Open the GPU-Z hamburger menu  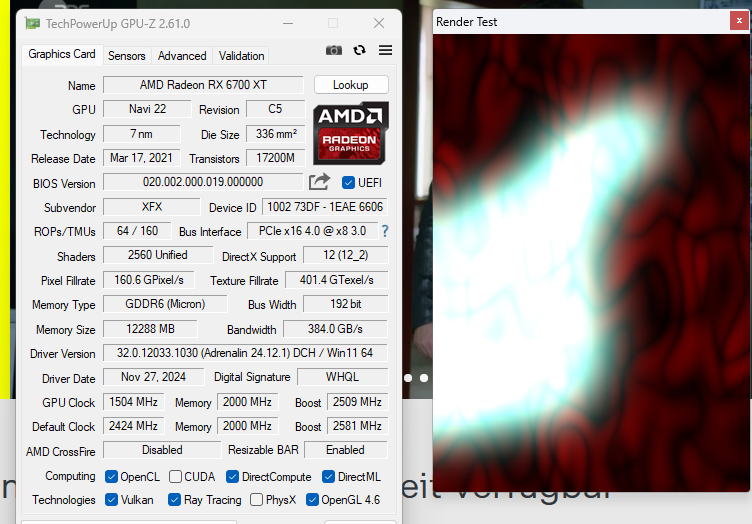click(x=385, y=50)
